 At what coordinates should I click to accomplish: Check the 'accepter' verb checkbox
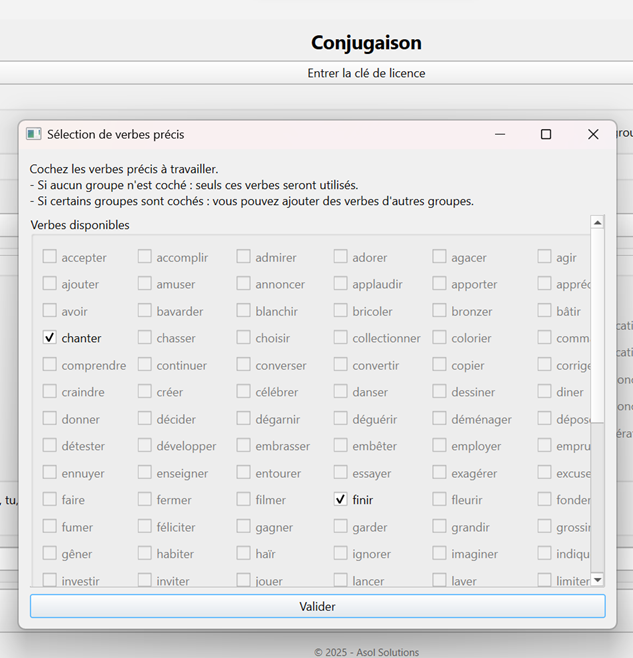pyautogui.click(x=50, y=257)
